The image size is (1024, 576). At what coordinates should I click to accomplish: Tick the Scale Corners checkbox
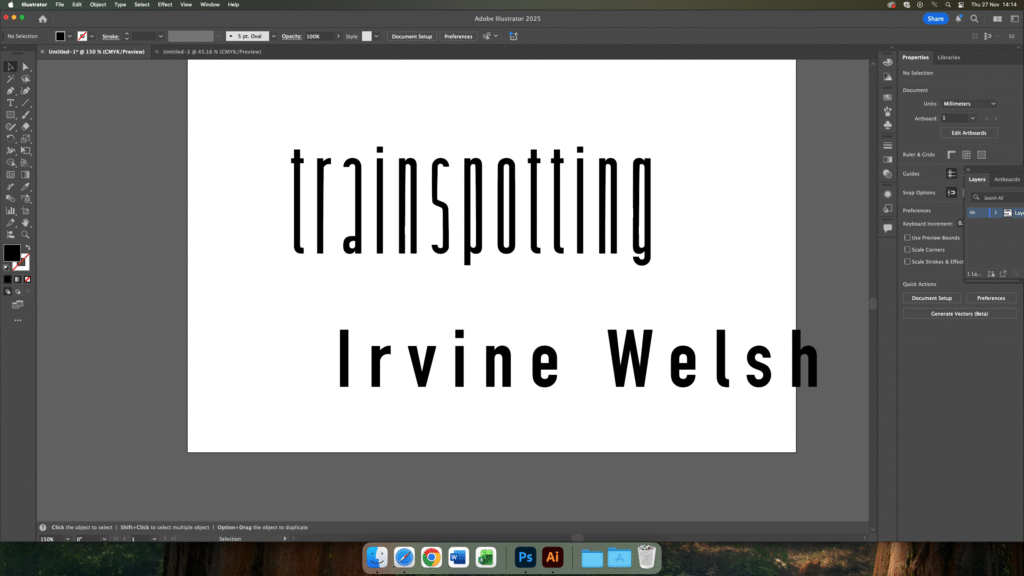[x=907, y=250]
